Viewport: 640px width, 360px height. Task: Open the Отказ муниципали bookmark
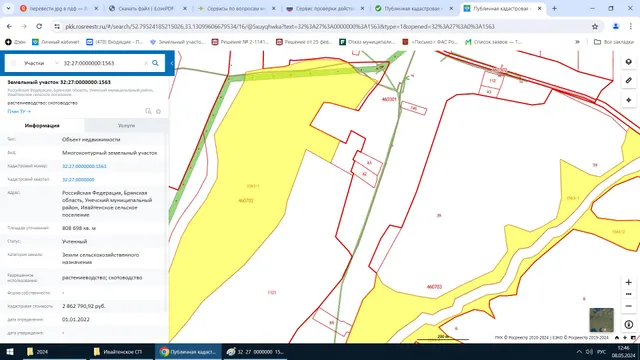[367, 42]
